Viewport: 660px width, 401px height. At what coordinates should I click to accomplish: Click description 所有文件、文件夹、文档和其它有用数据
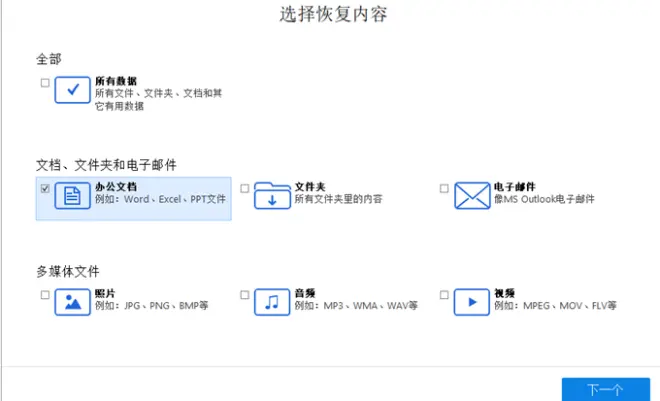coord(158,100)
